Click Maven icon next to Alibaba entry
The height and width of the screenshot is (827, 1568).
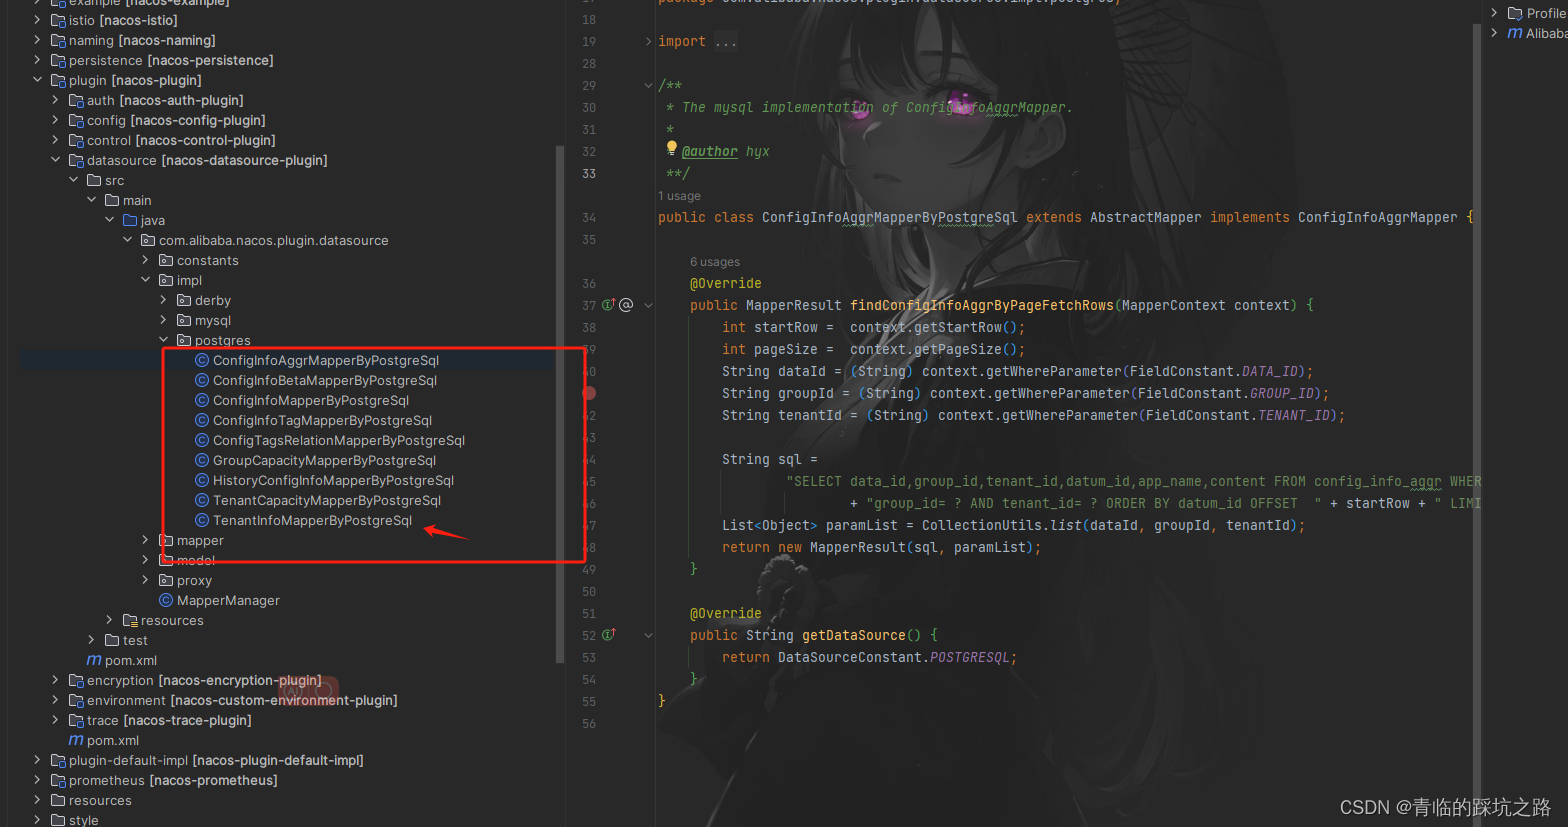point(1515,33)
